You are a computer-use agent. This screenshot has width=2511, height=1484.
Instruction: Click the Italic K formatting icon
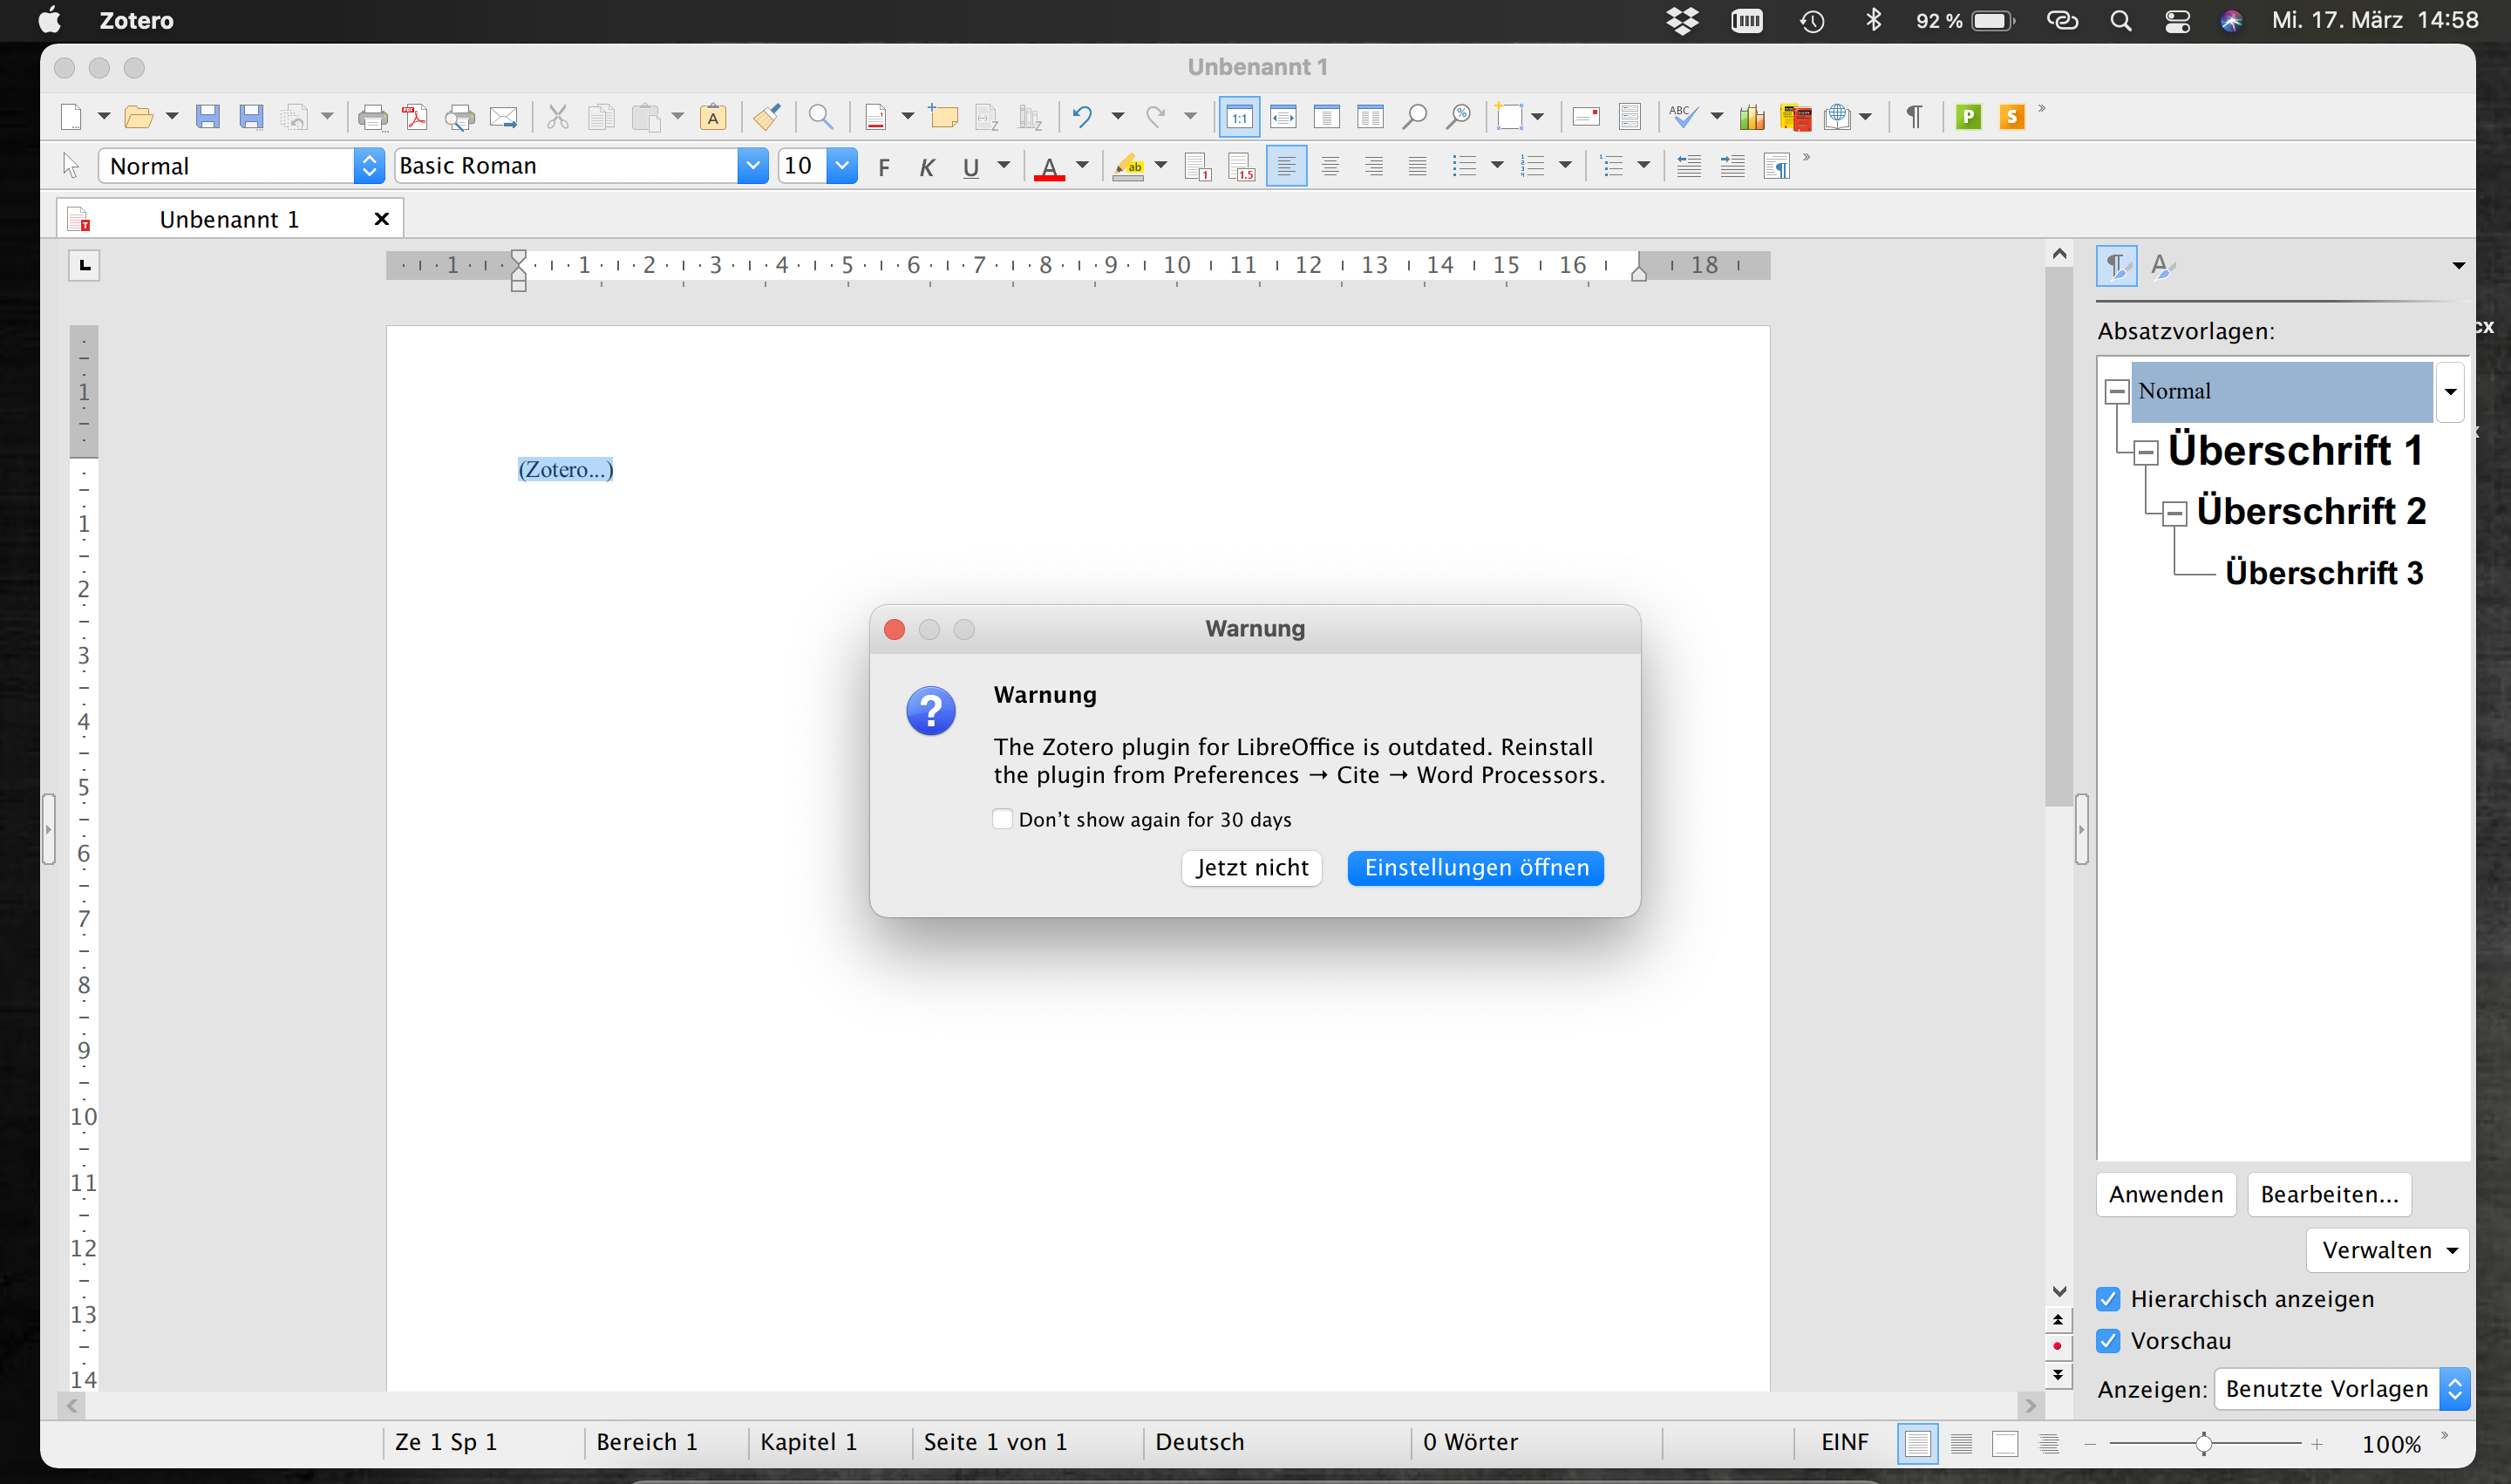click(927, 167)
